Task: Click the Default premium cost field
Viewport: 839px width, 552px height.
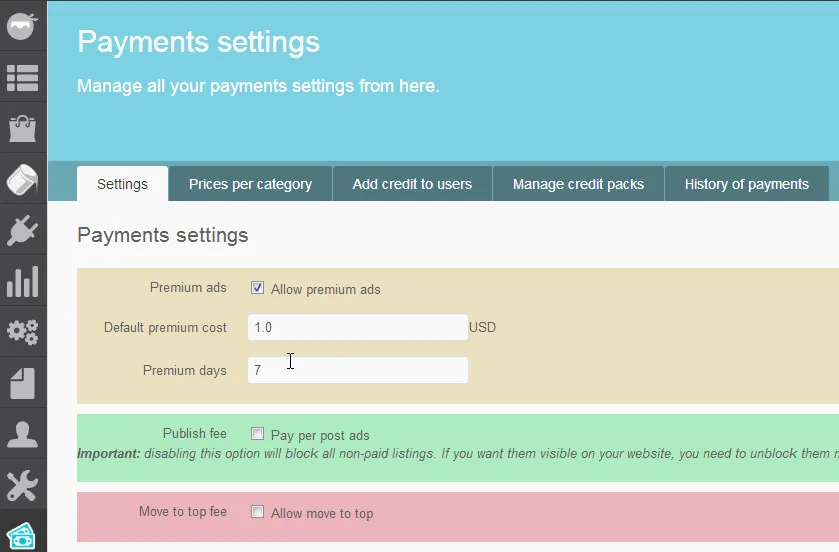Action: 357,328
